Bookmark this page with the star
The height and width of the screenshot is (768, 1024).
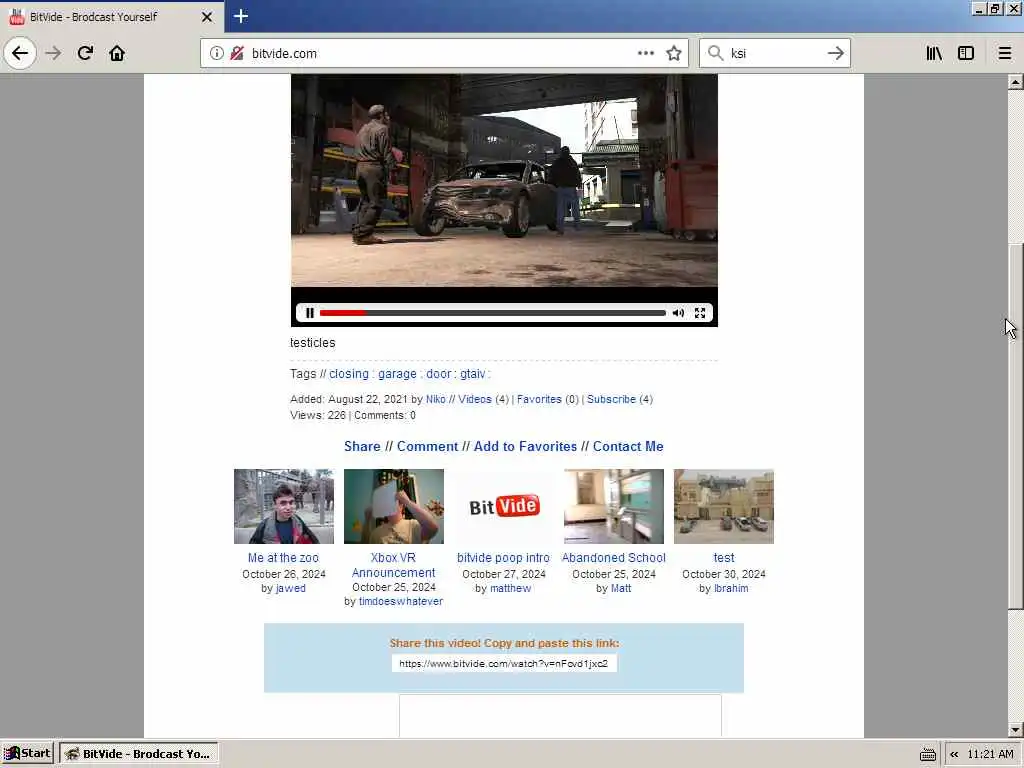coord(674,53)
